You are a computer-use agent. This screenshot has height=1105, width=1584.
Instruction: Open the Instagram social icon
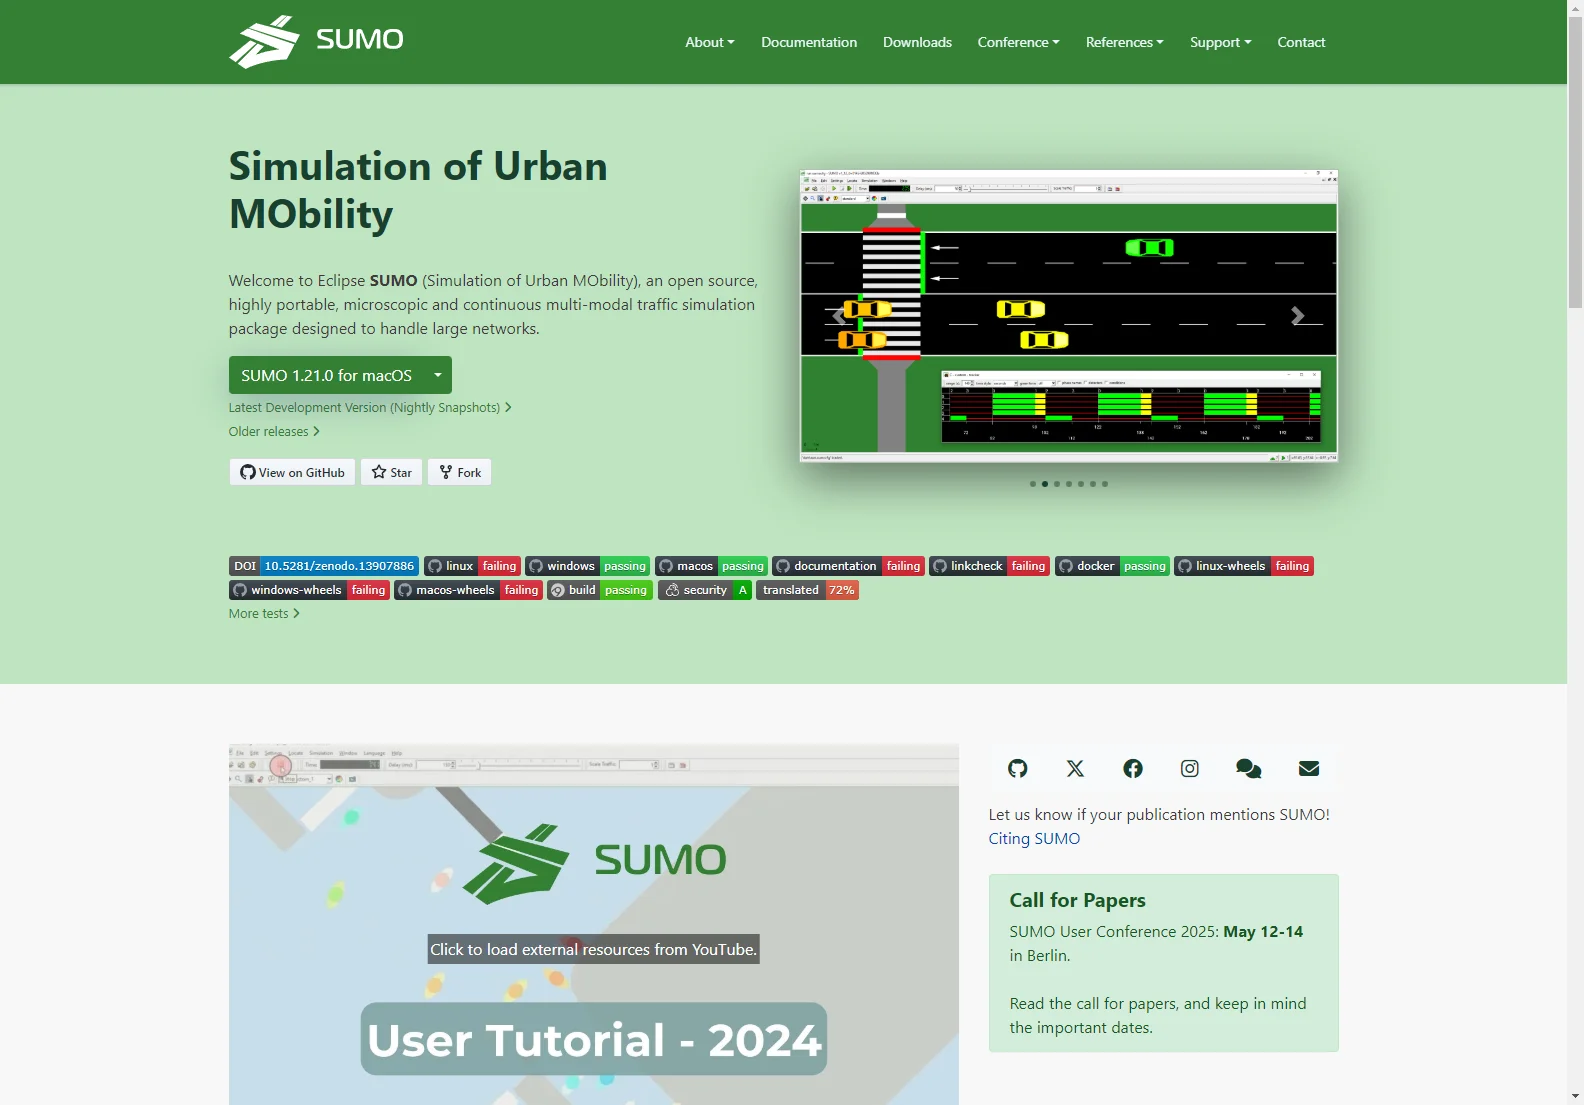tap(1190, 768)
